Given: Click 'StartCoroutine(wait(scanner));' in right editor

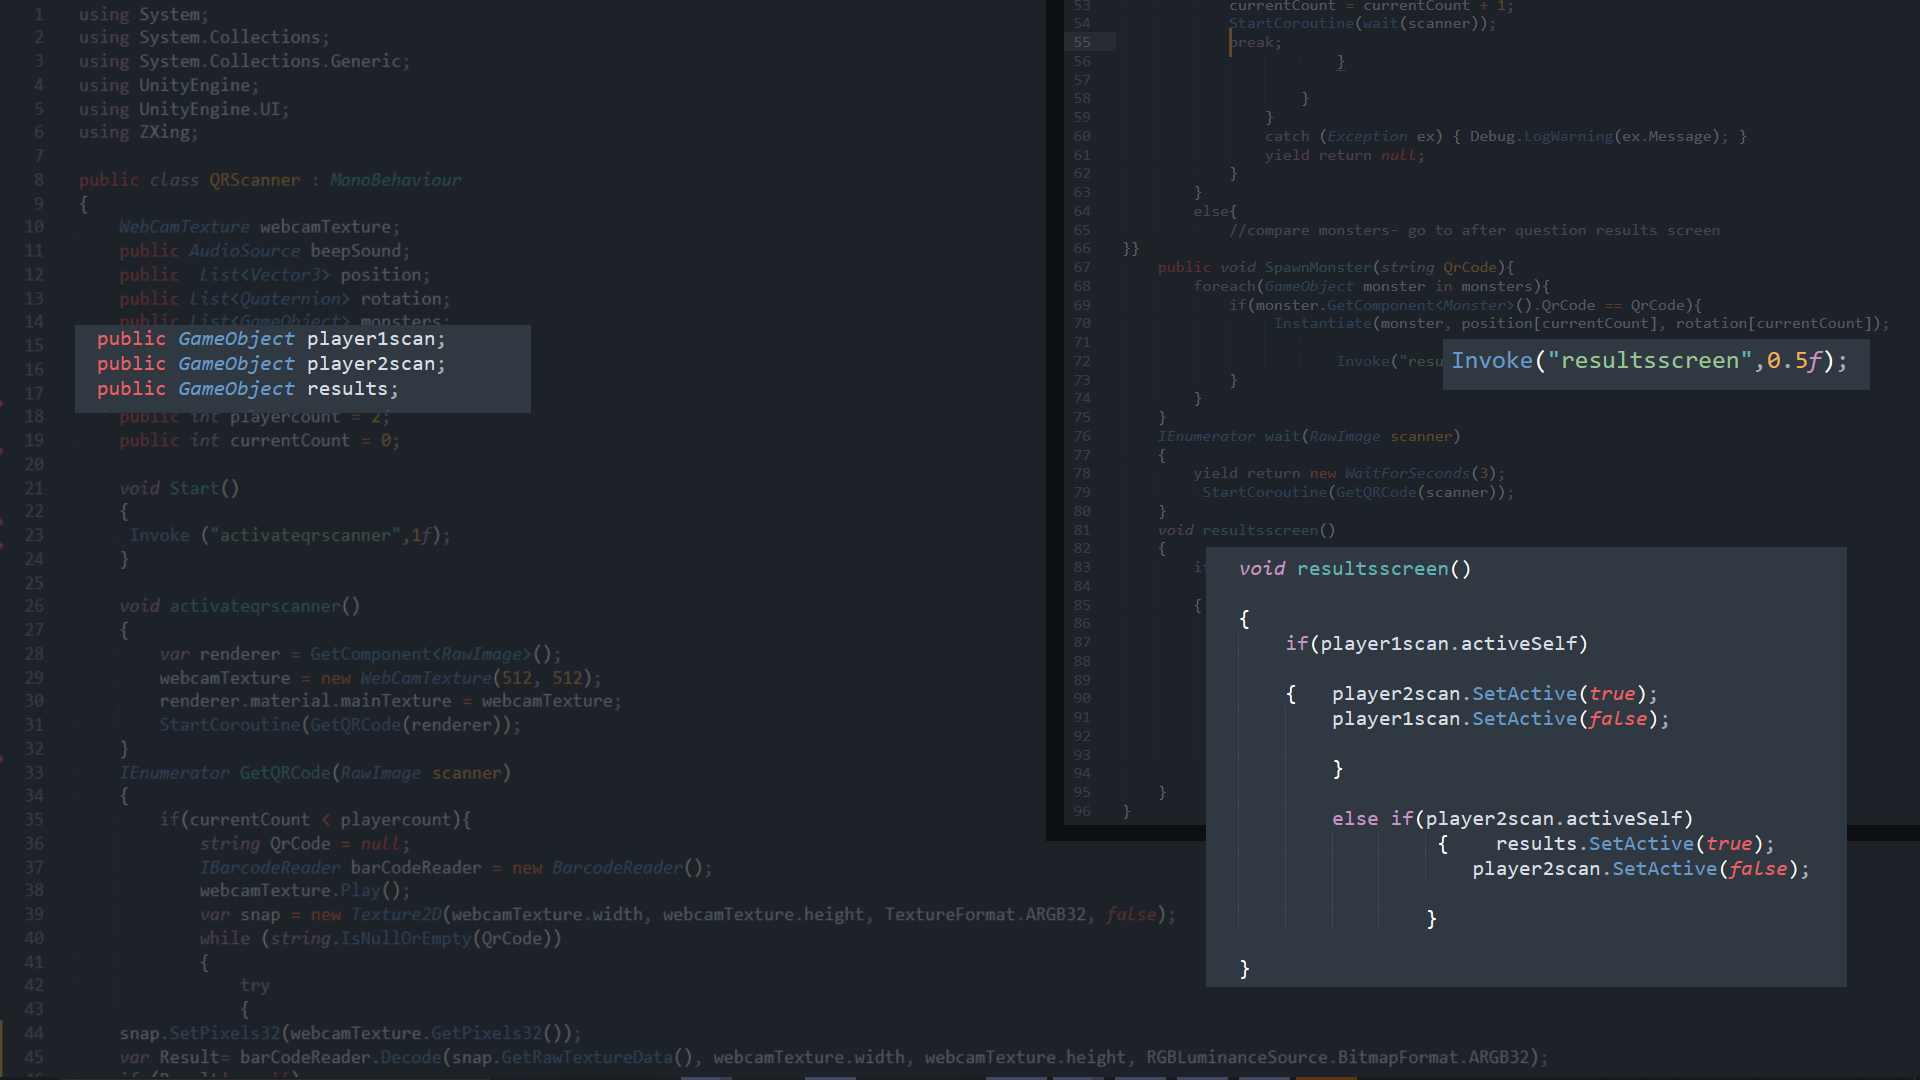Looking at the screenshot, I should pyautogui.click(x=1363, y=23).
